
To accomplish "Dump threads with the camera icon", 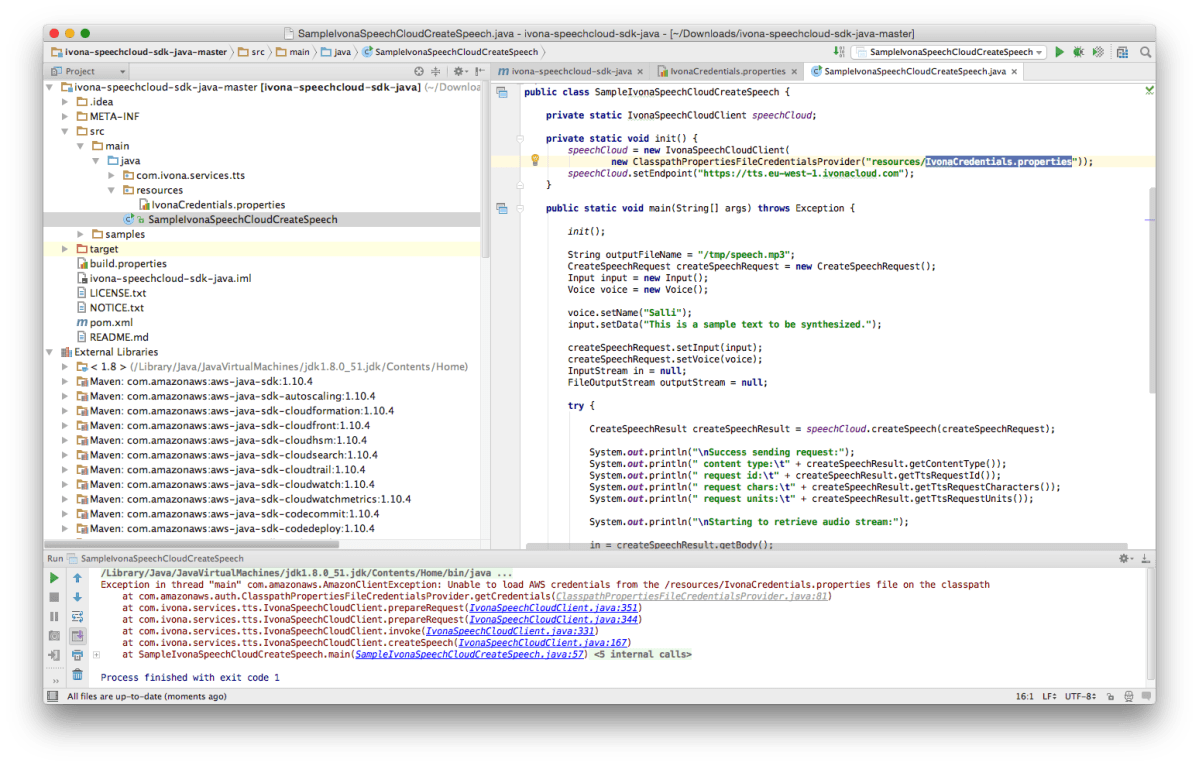I will click(54, 636).
